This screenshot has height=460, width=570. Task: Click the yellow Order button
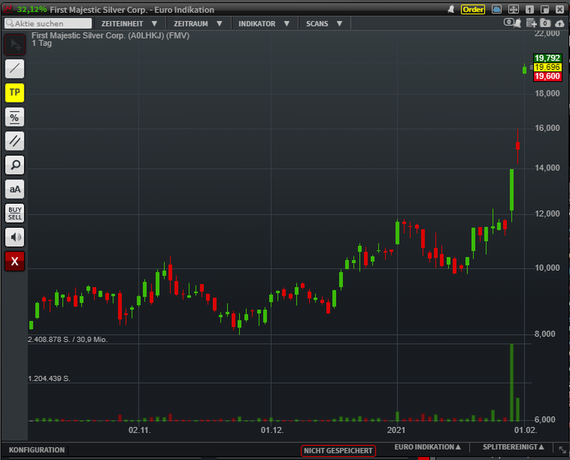click(x=473, y=9)
